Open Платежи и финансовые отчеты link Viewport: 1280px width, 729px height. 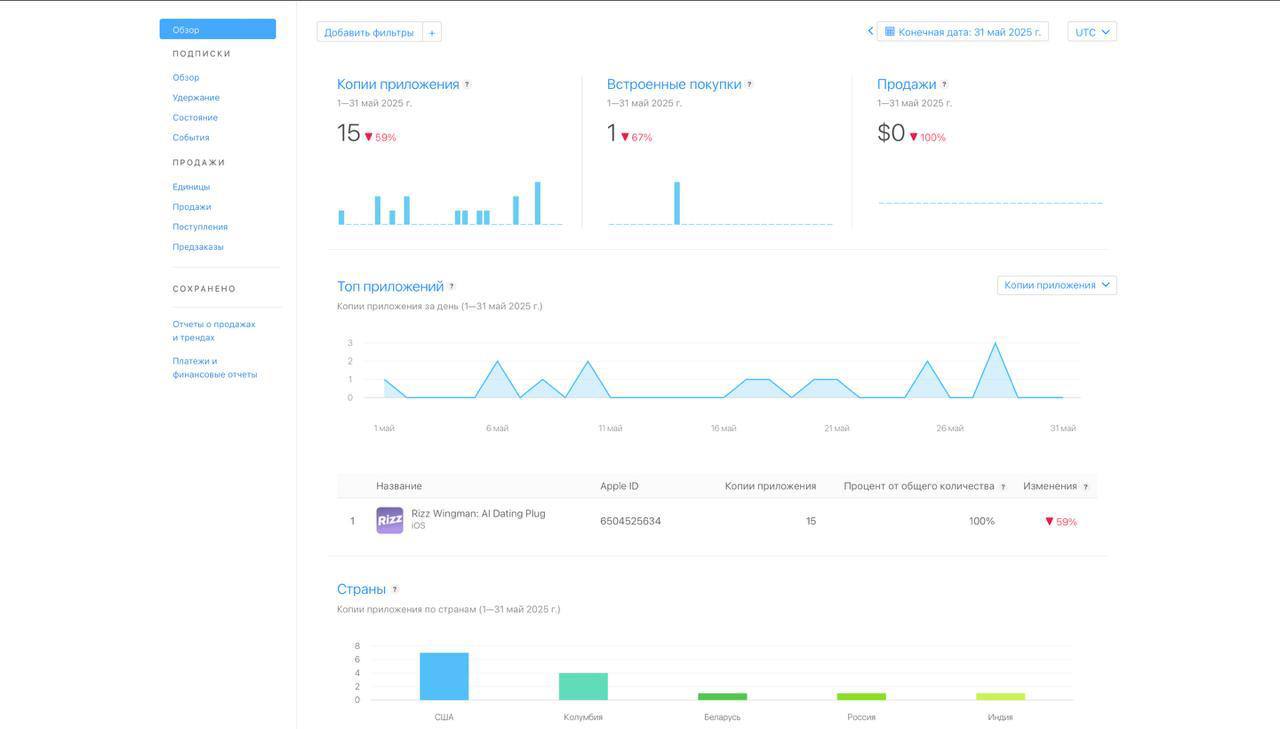coord(214,368)
